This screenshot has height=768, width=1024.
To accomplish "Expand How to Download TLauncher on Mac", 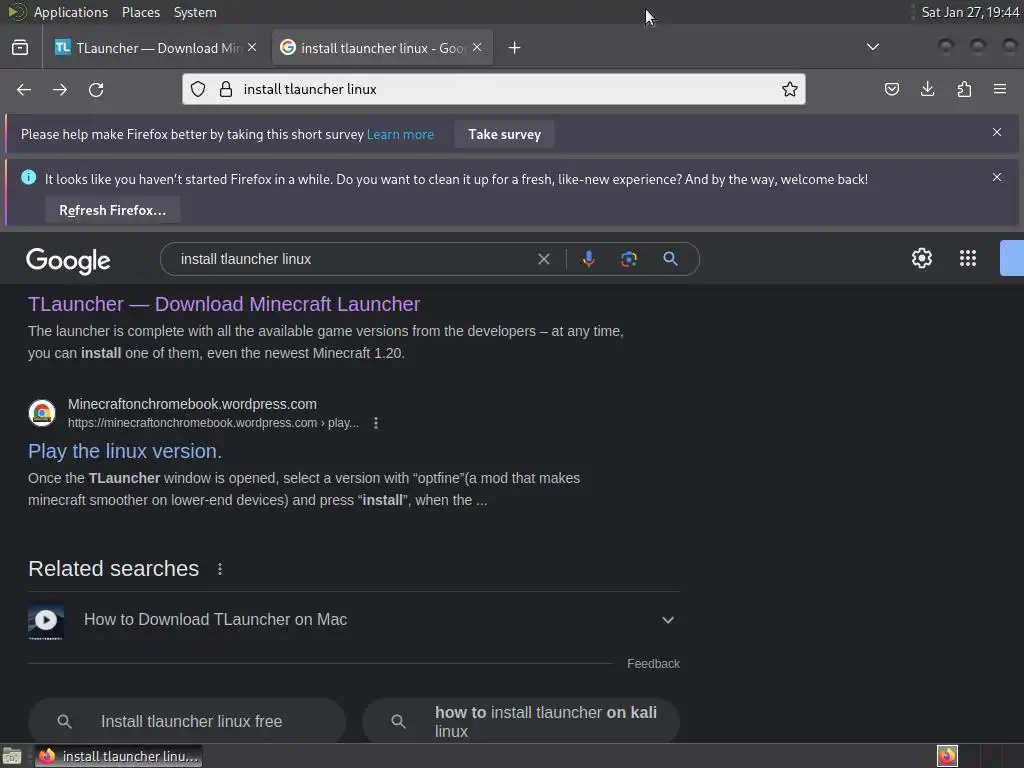I will (667, 620).
